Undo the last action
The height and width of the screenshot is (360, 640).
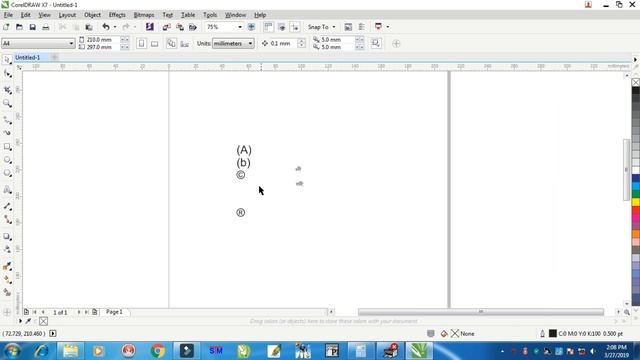pos(106,27)
